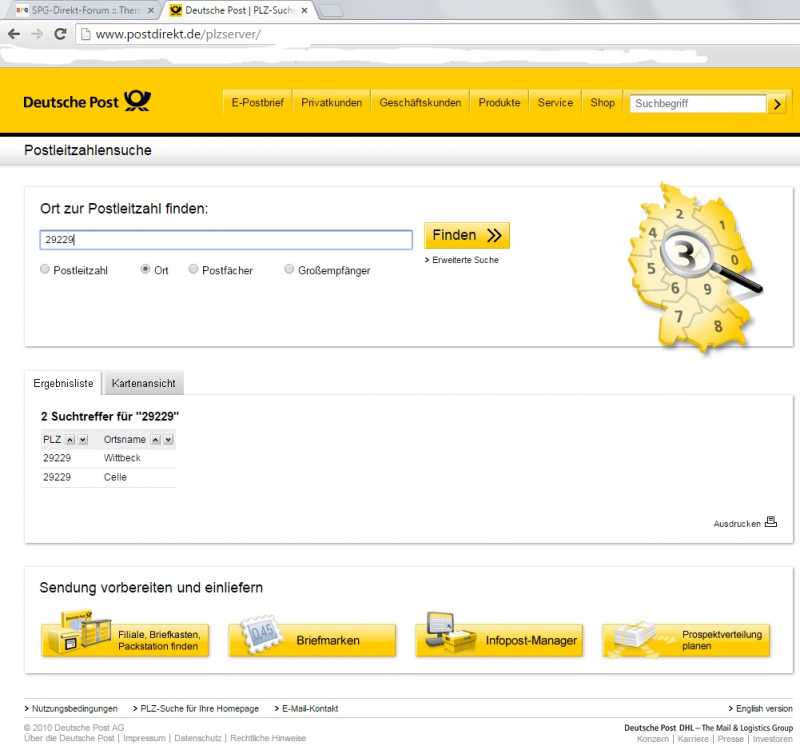Screen dimensions: 800x750
Task: Click the brochure stack icon
Action: [x=637, y=635]
